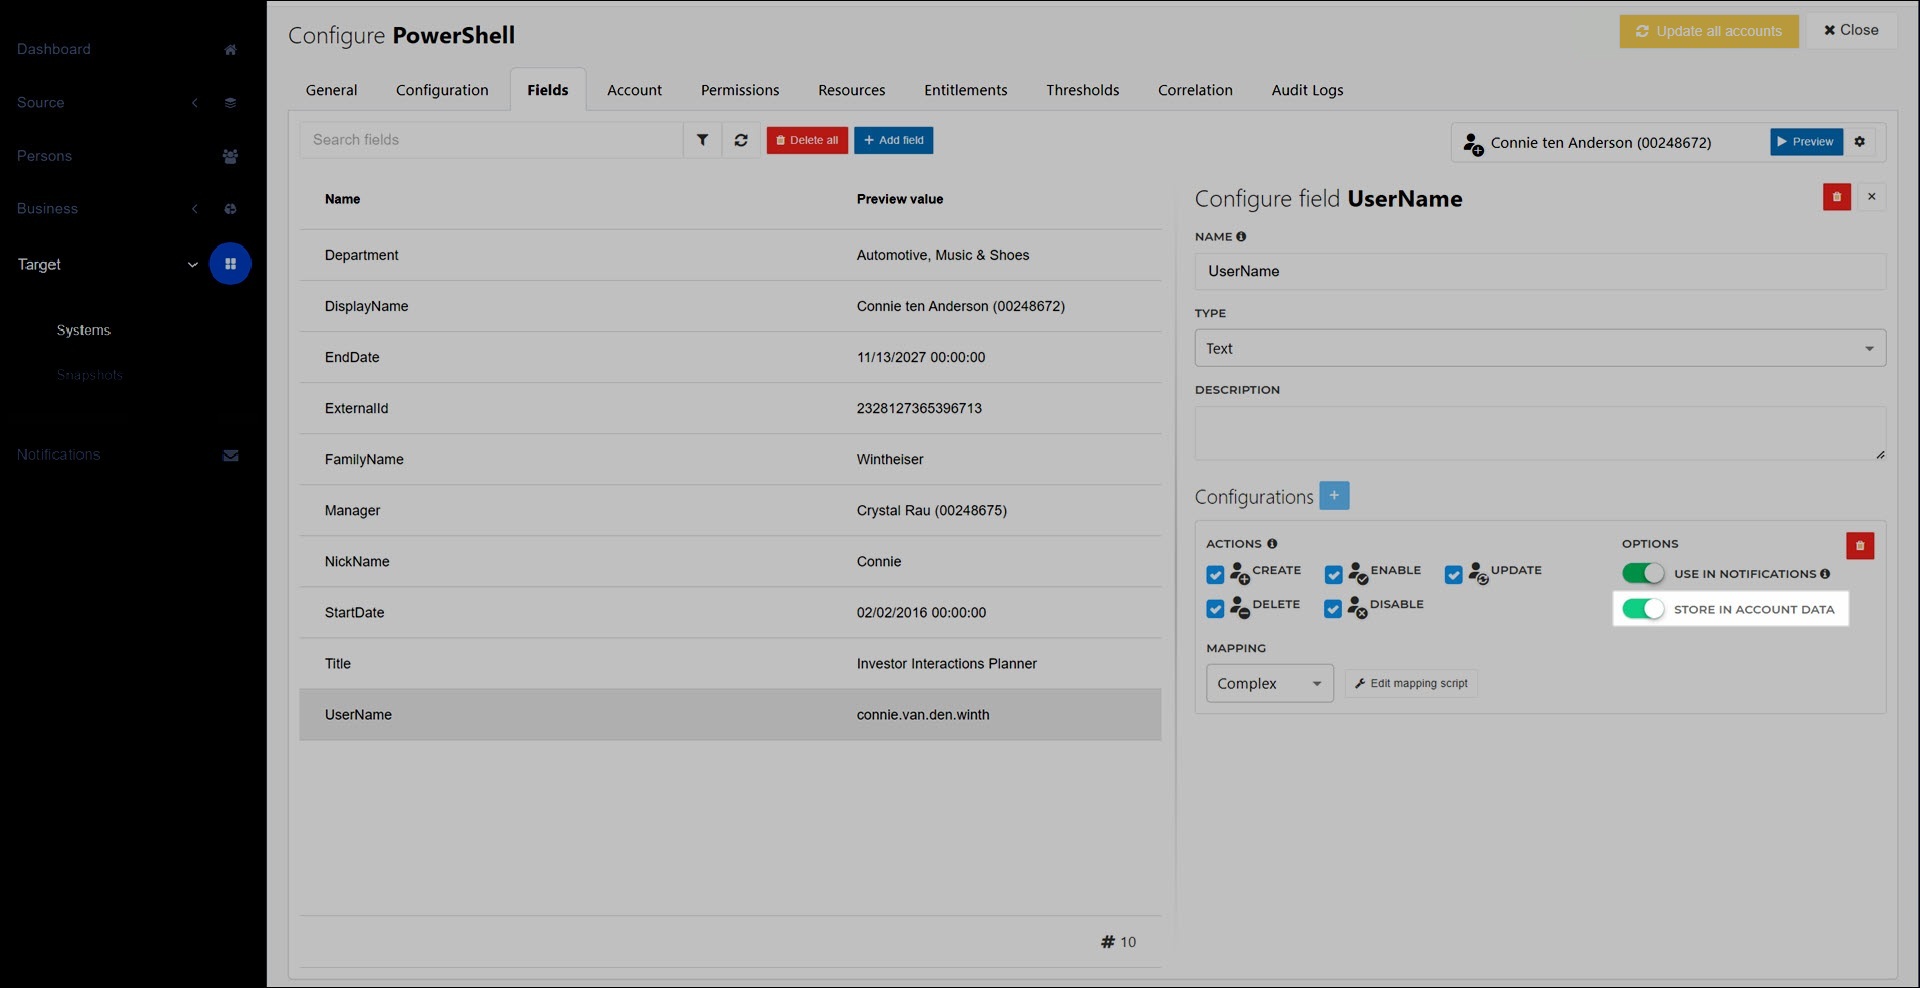
Task: Click the Source layers icon
Action: 230,103
